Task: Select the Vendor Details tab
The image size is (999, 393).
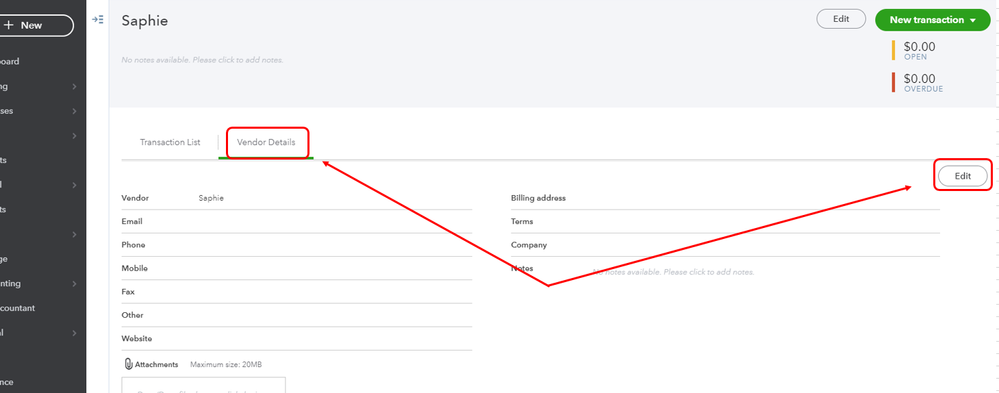Action: coord(266,142)
